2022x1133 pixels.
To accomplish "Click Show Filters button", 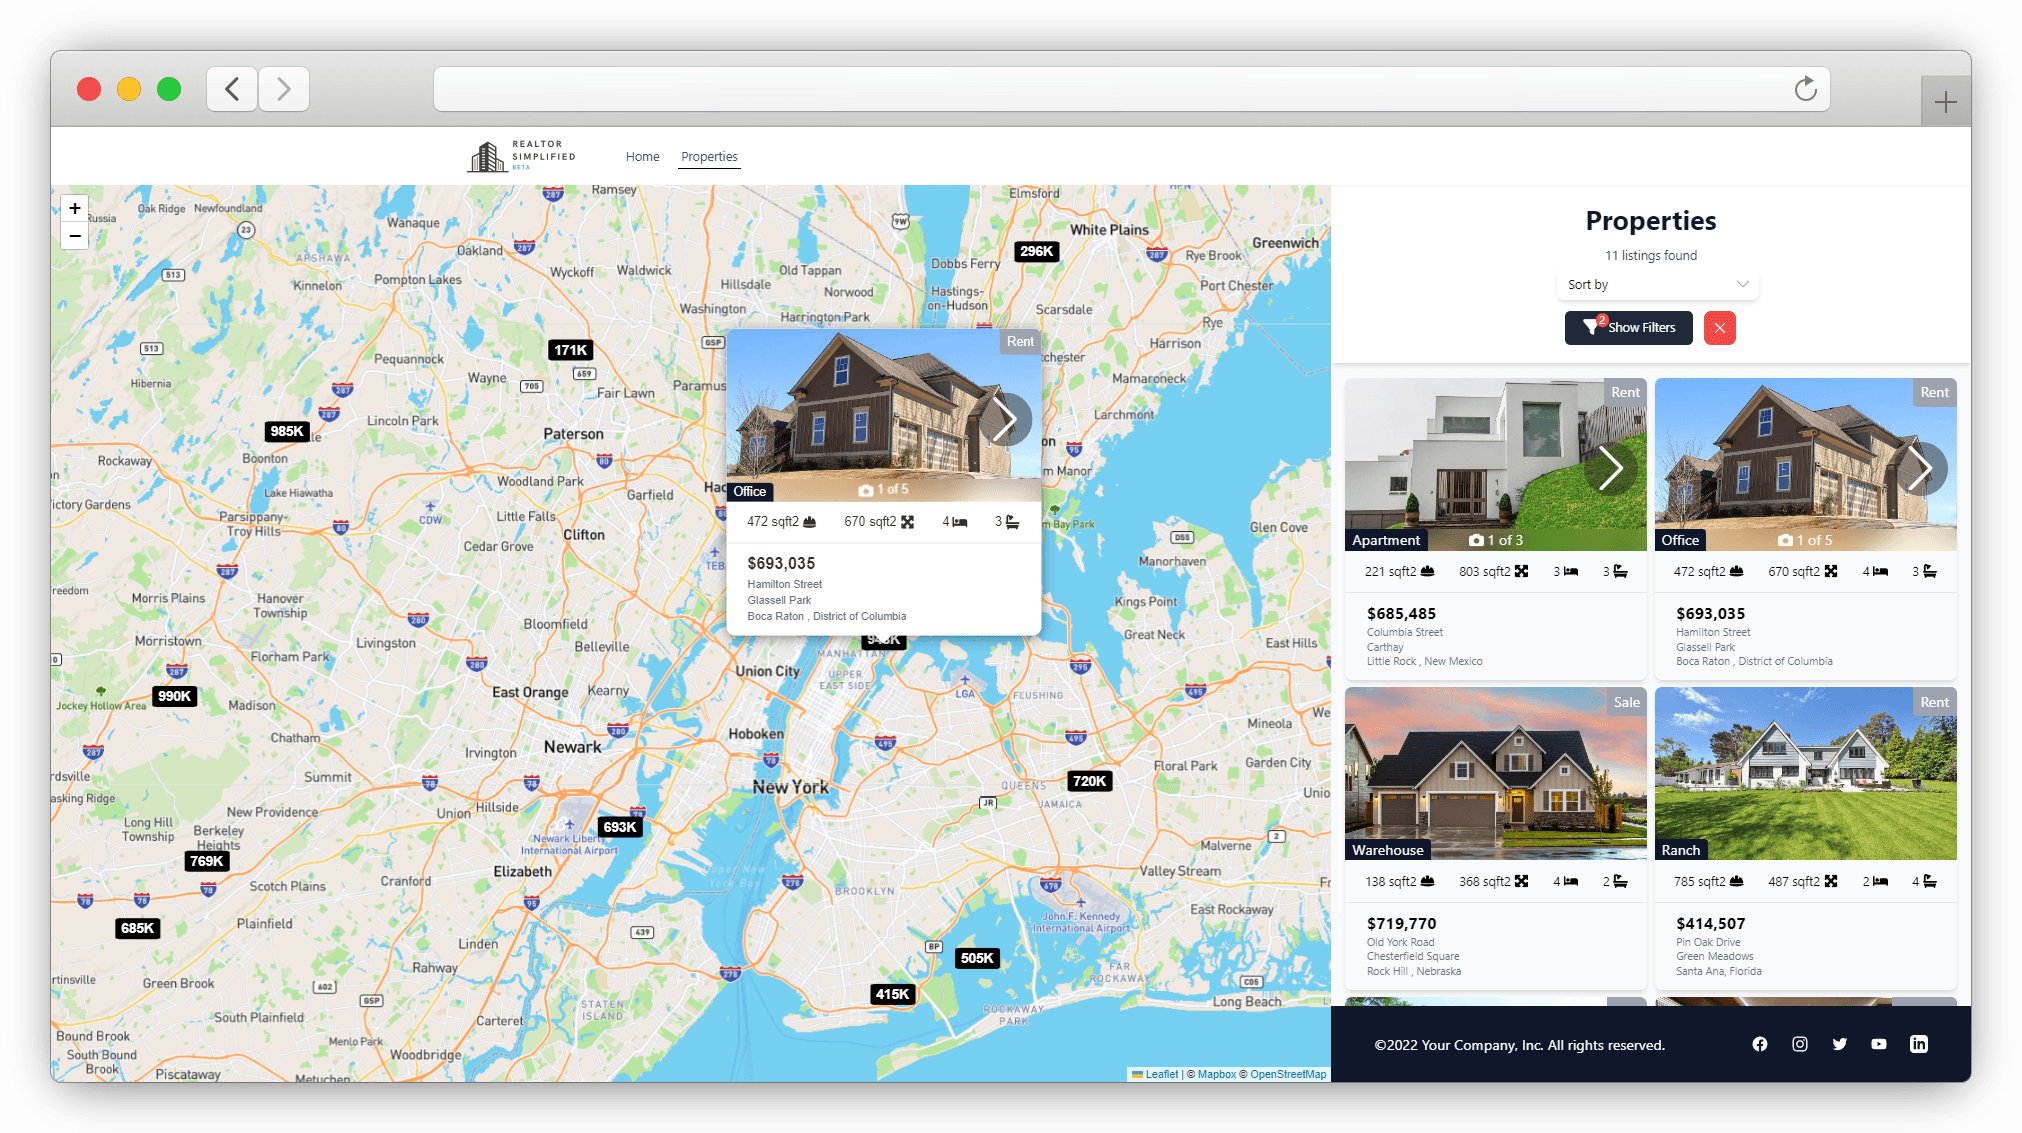I will tap(1628, 328).
